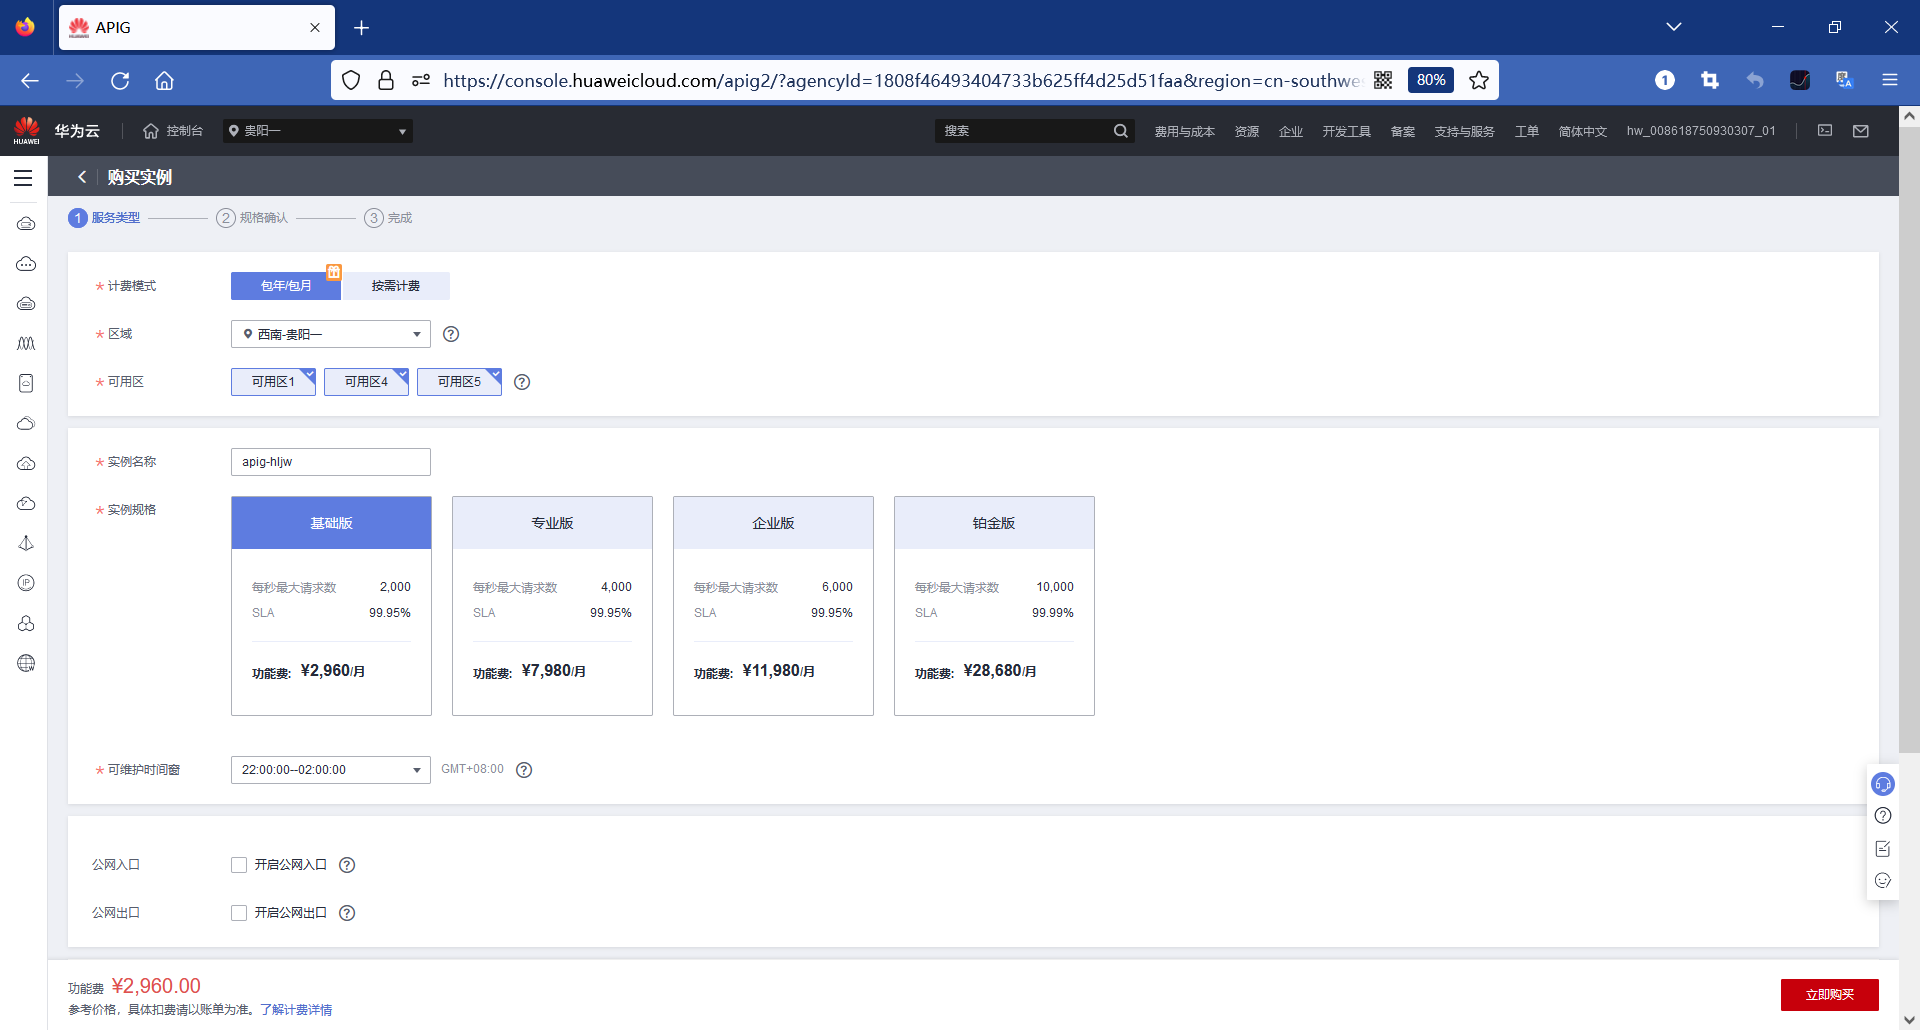Click step 2 规格确认 in progress indicator
Screen dimensions: 1920x1030
252,218
